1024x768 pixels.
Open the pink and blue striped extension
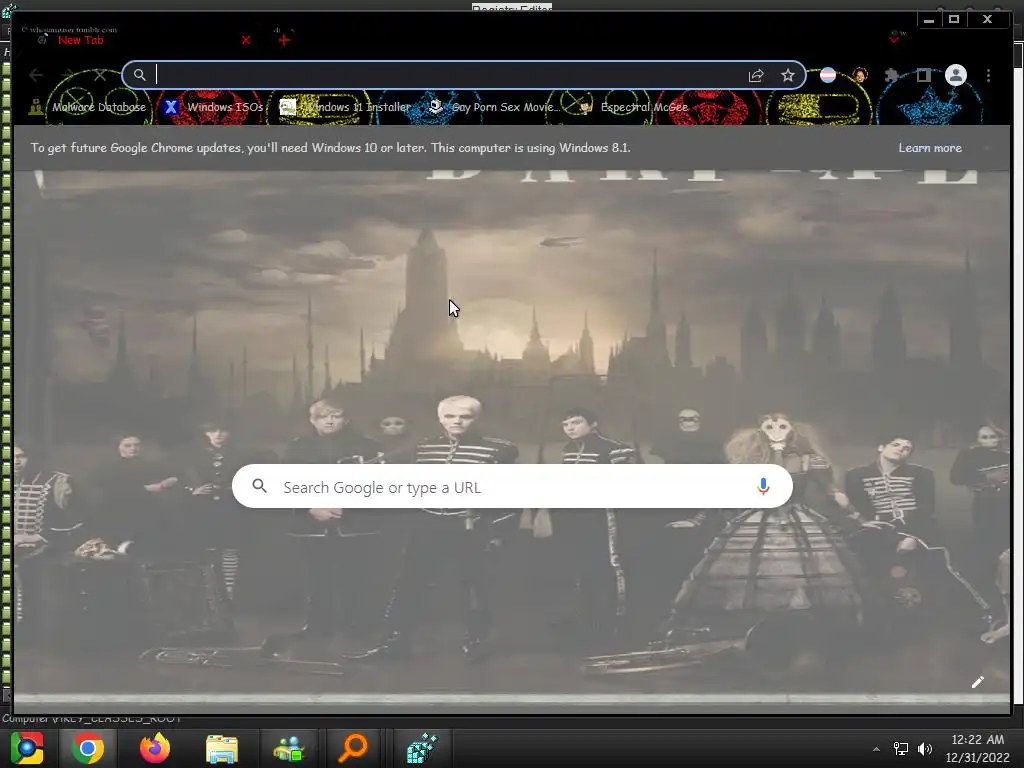[827, 76]
